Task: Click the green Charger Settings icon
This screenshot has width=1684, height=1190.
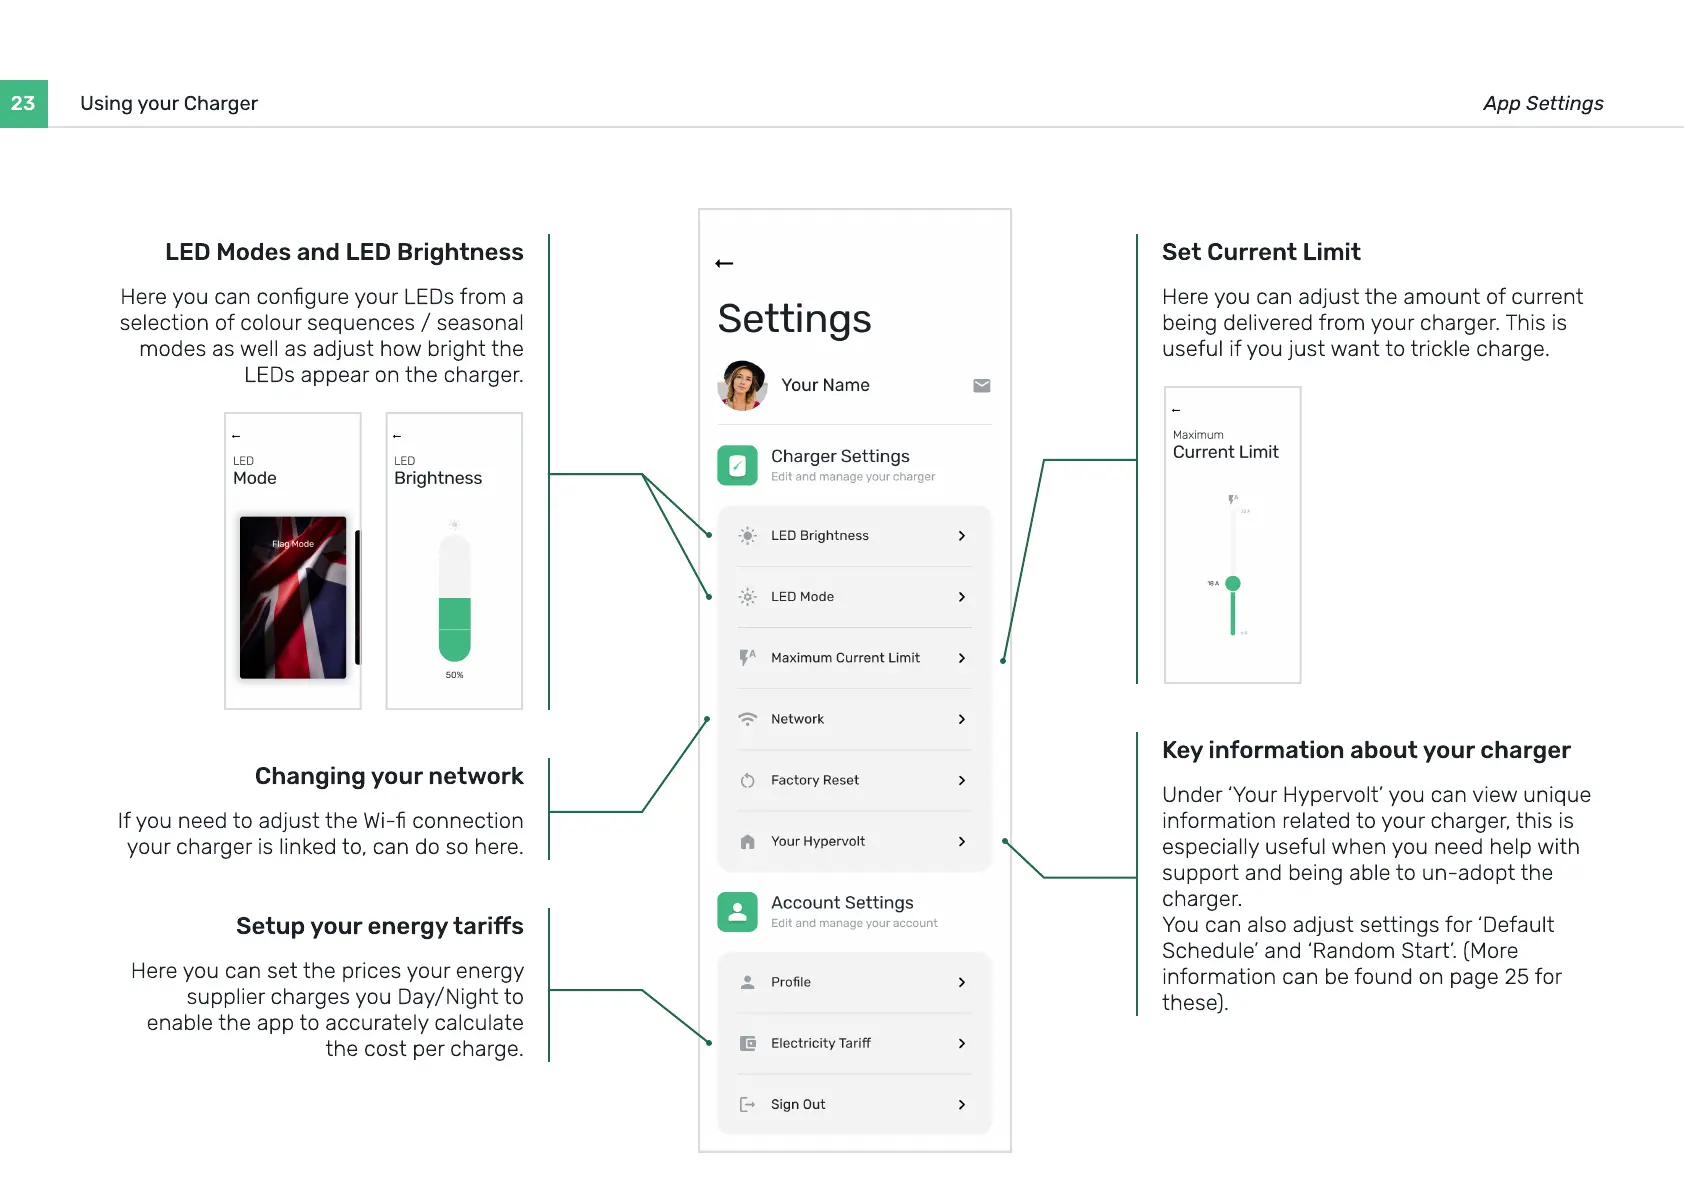Action: click(737, 465)
